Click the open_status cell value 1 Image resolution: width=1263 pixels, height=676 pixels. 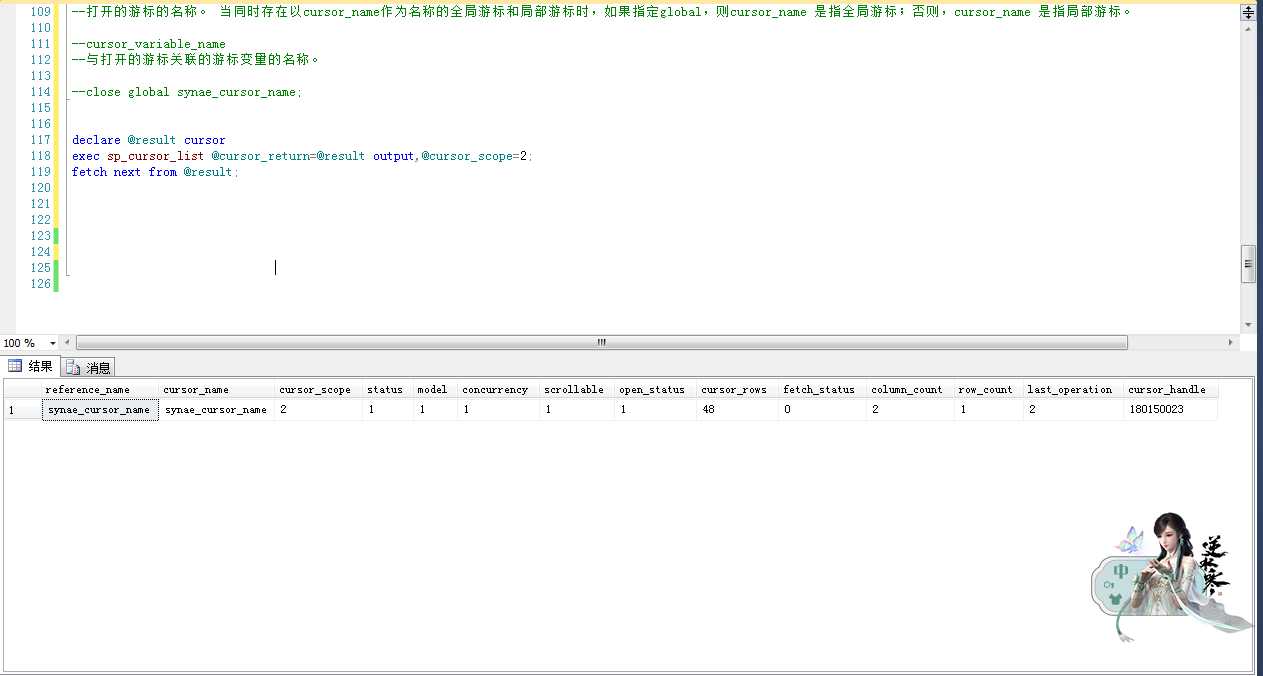655,410
